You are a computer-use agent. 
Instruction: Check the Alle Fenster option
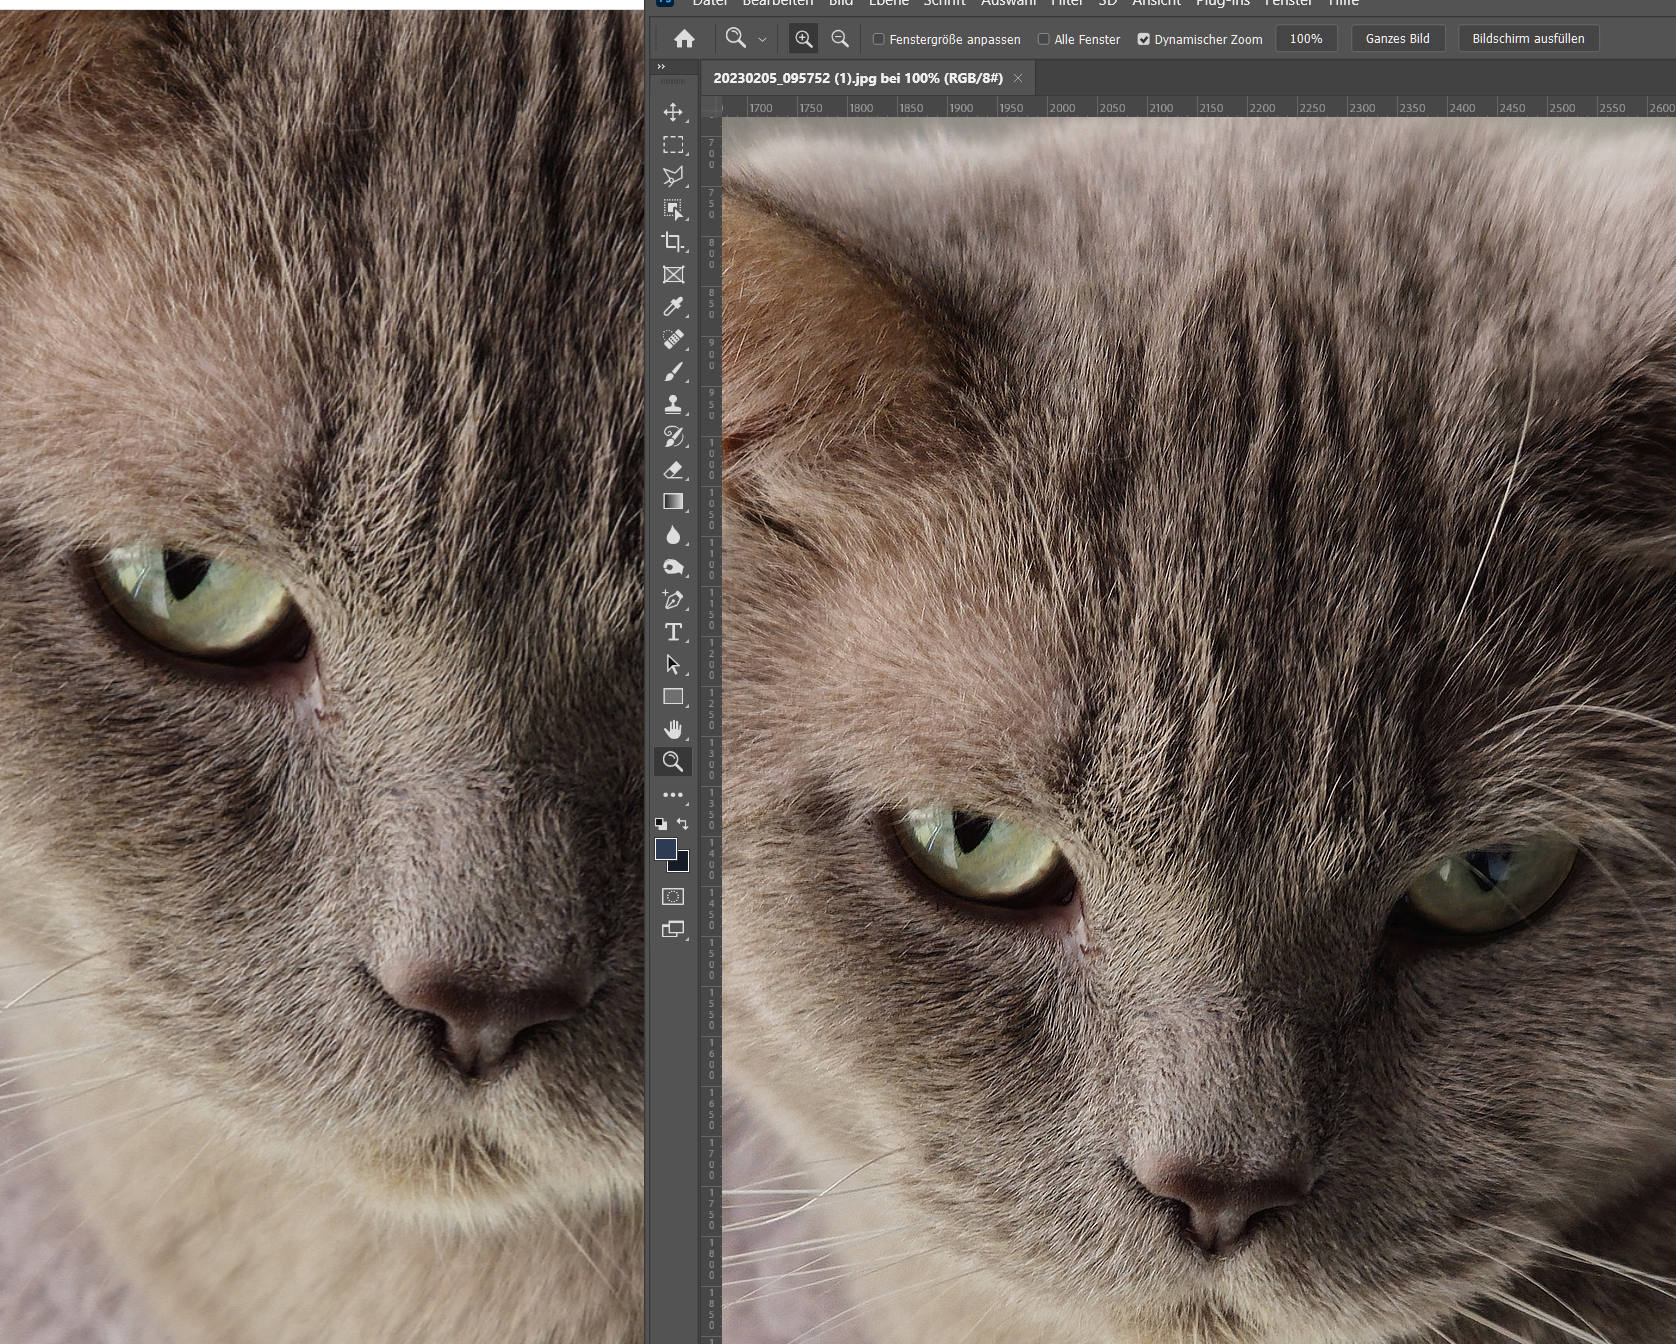coord(1044,39)
